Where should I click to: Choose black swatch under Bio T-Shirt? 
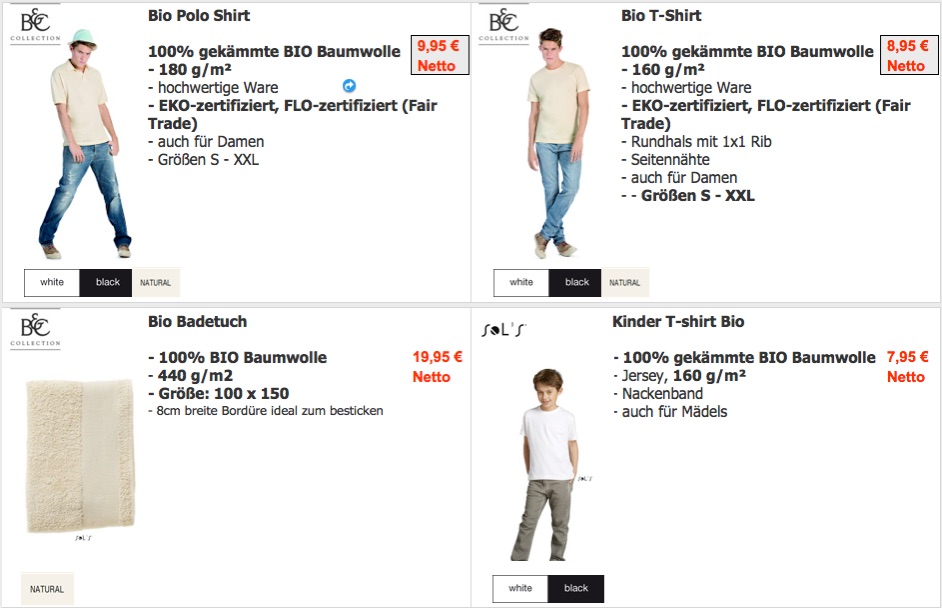tap(576, 282)
